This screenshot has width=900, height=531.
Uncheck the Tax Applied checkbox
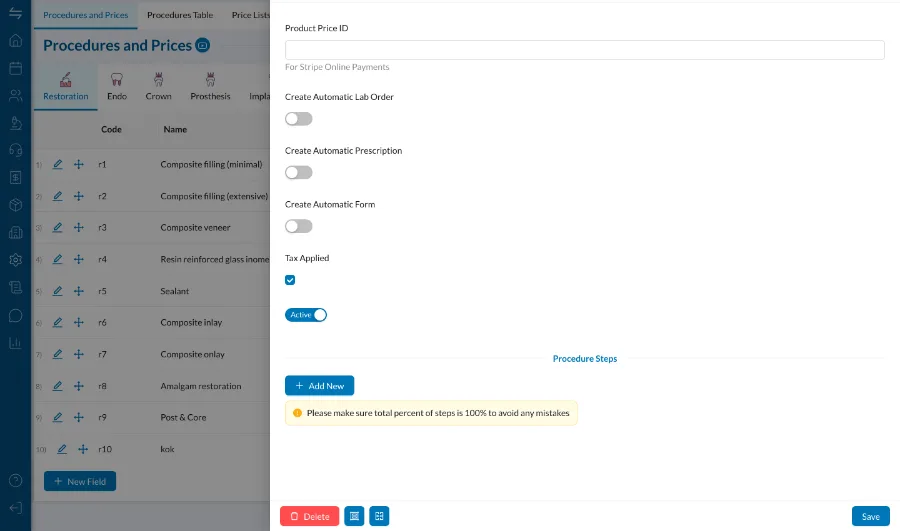pyautogui.click(x=290, y=280)
